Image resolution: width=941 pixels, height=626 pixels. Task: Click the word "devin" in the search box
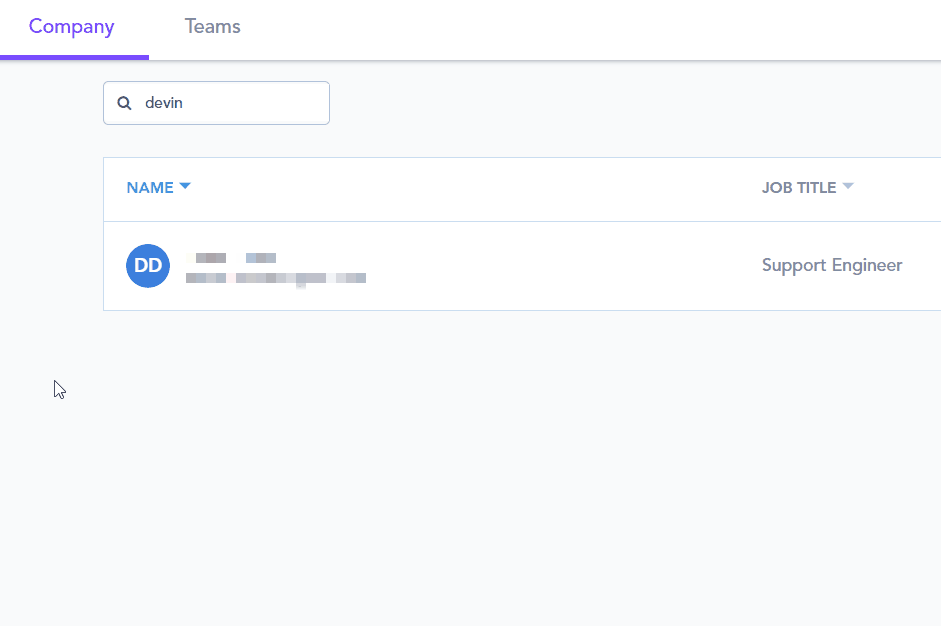[164, 103]
